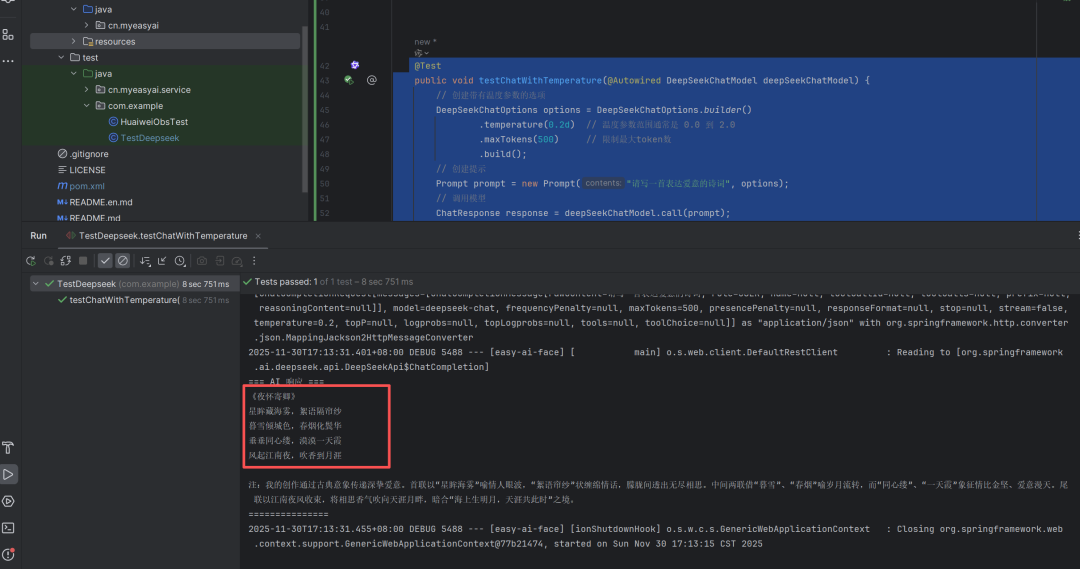The height and width of the screenshot is (569, 1080).
Task: Close the TestDeepseek.testChatWithTemperature run tab
Action: click(260, 236)
